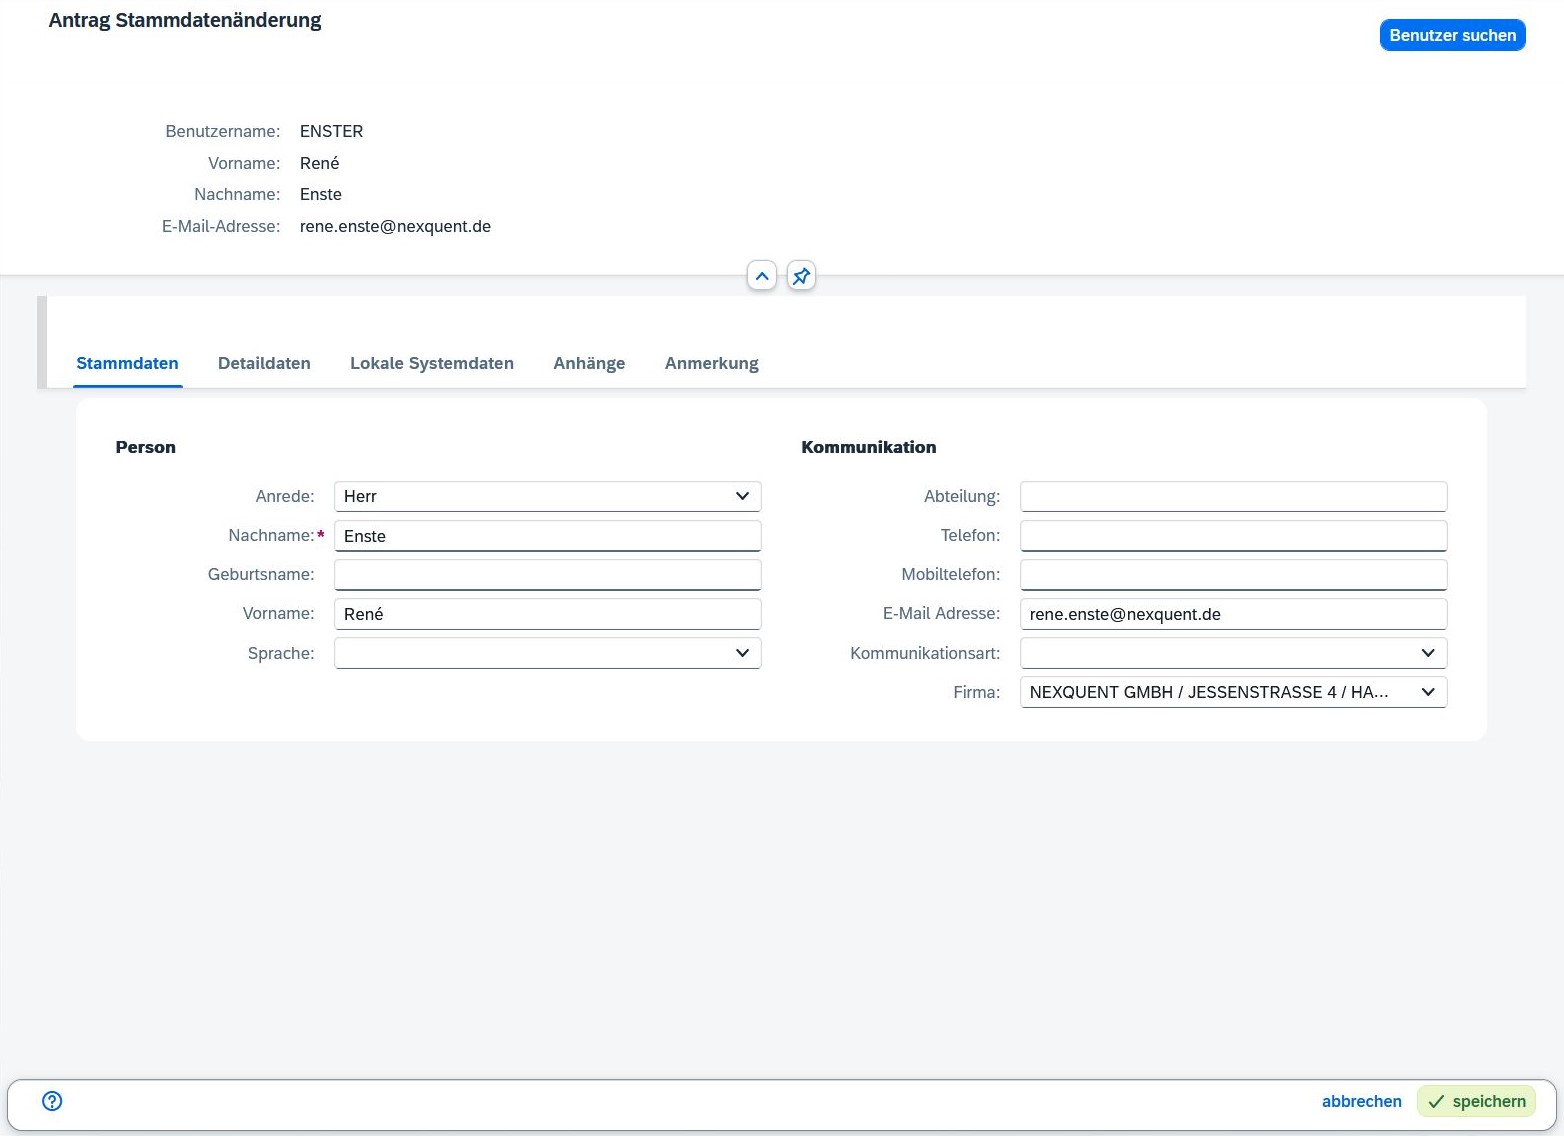This screenshot has width=1564, height=1136.
Task: Select the Stammdaten tab
Action: point(127,363)
